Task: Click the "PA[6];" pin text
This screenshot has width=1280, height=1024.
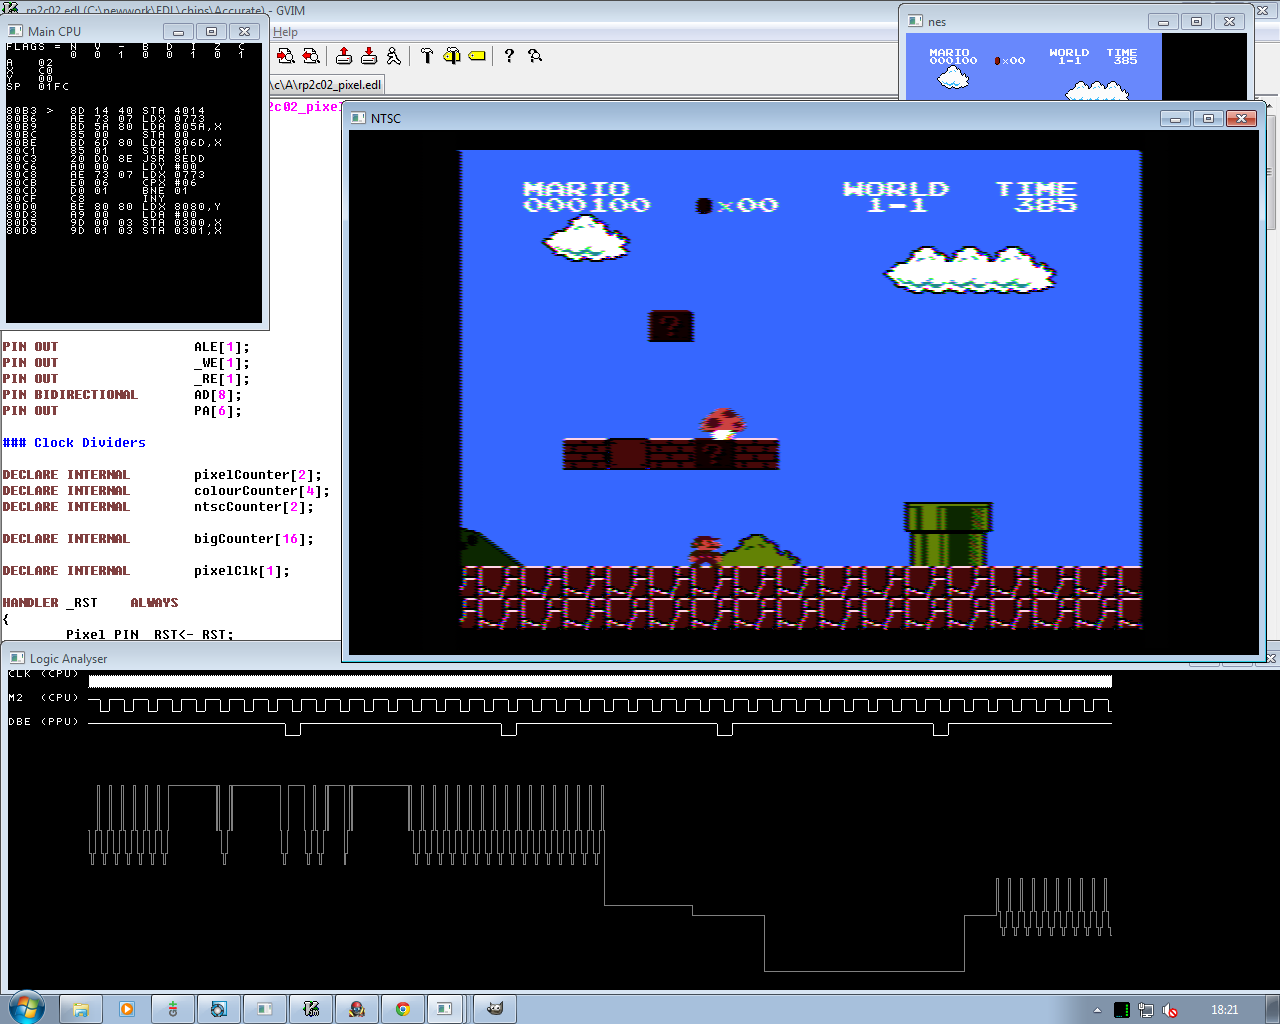Action: 218,411
